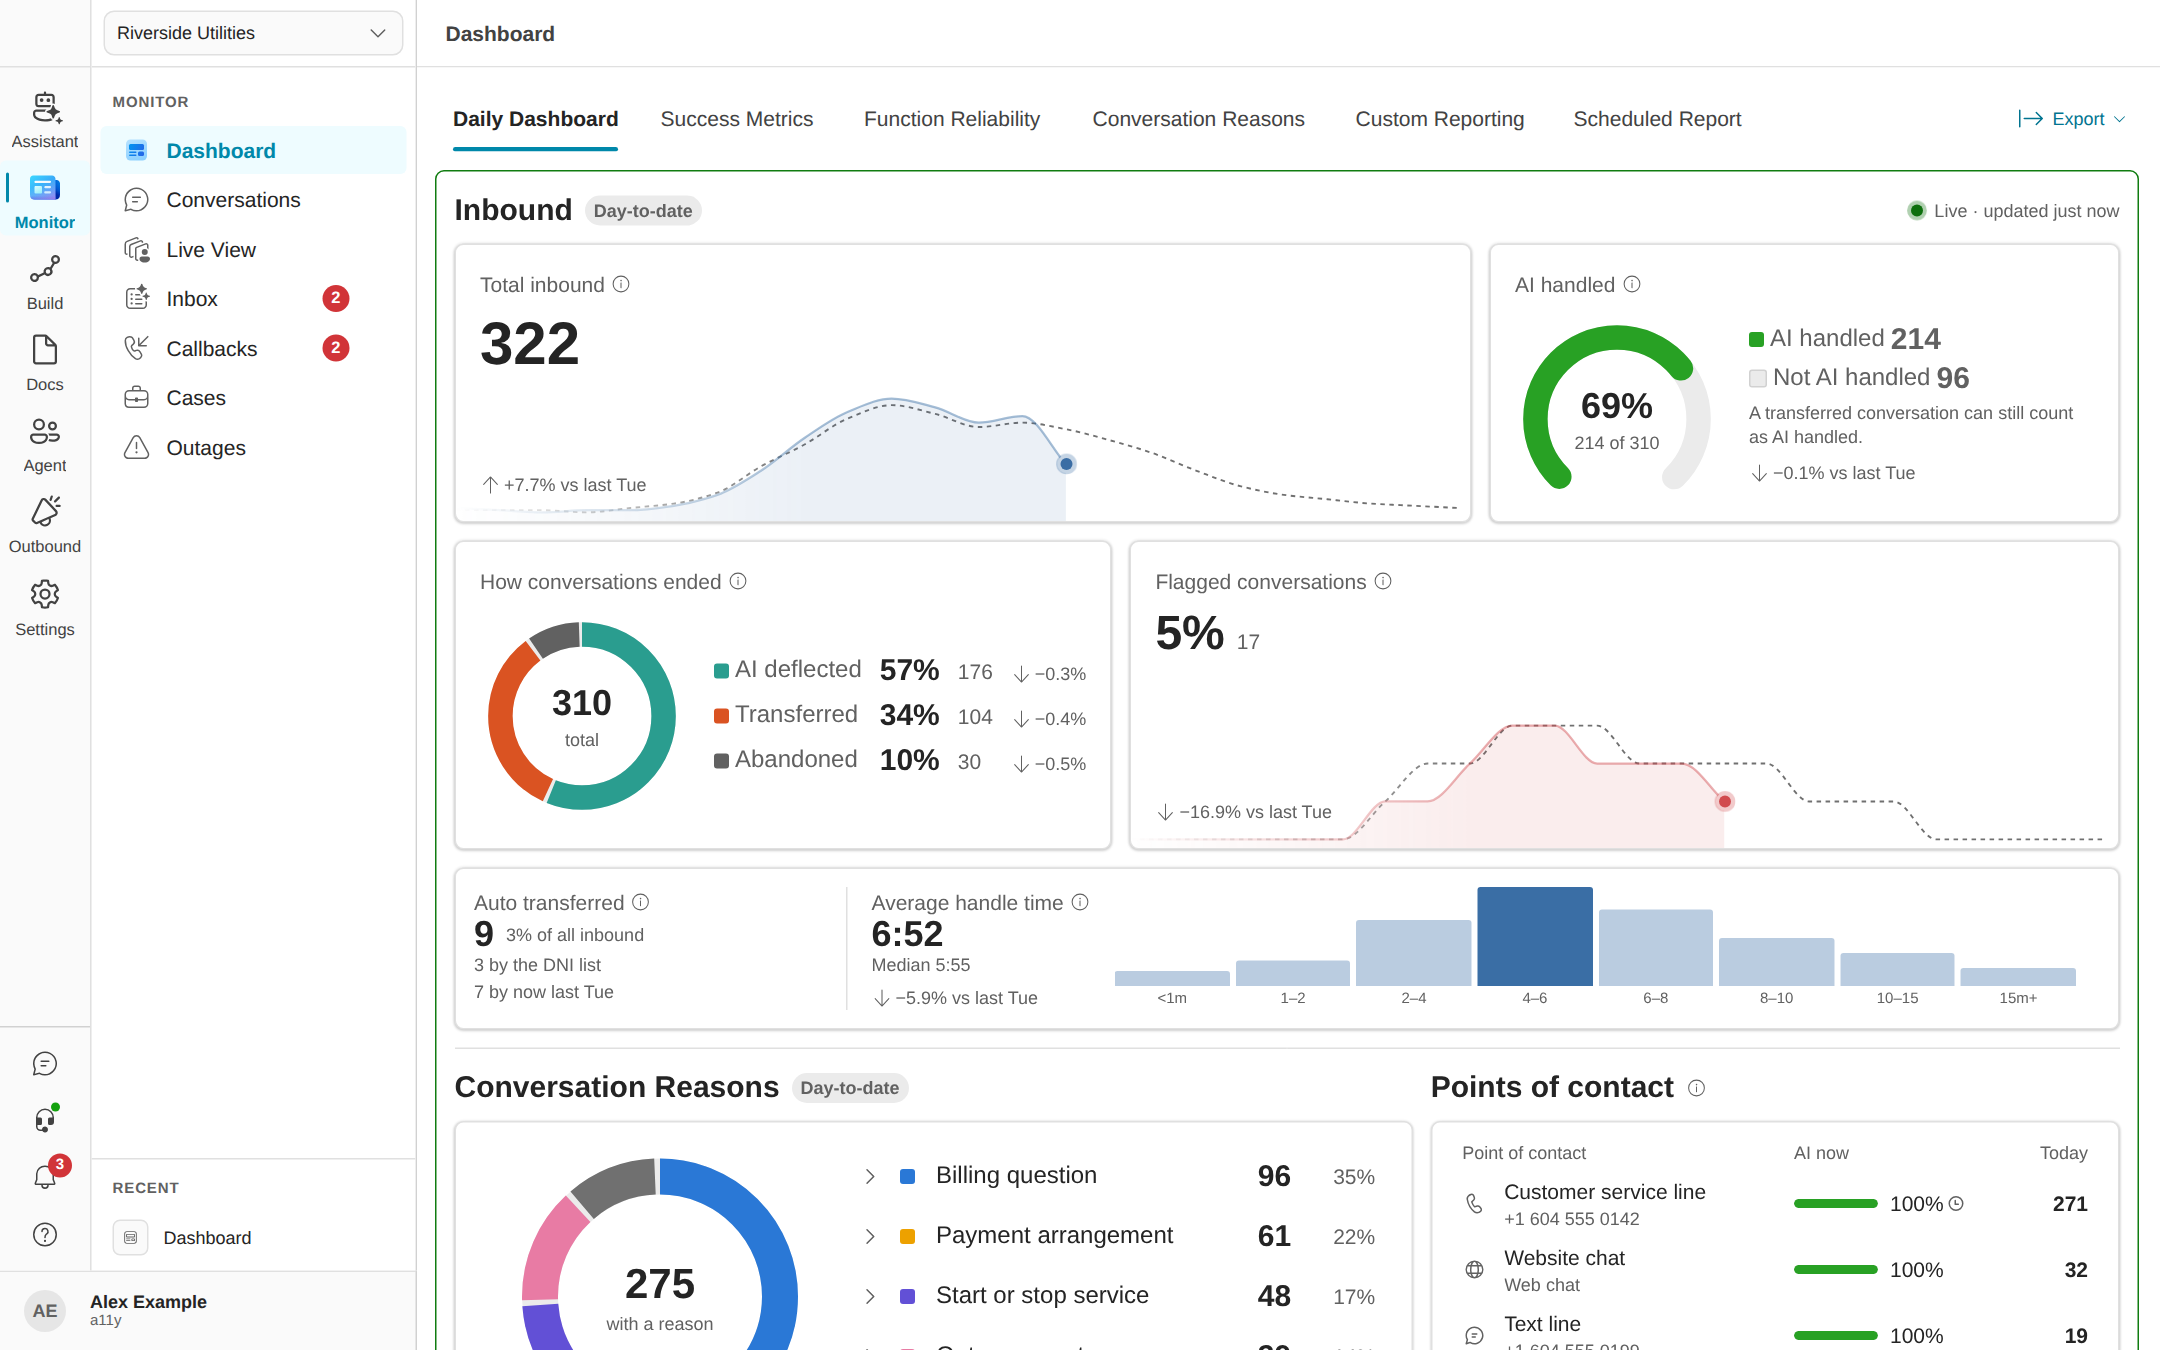
Task: Click info icon beside Average handle time
Action: (1080, 902)
